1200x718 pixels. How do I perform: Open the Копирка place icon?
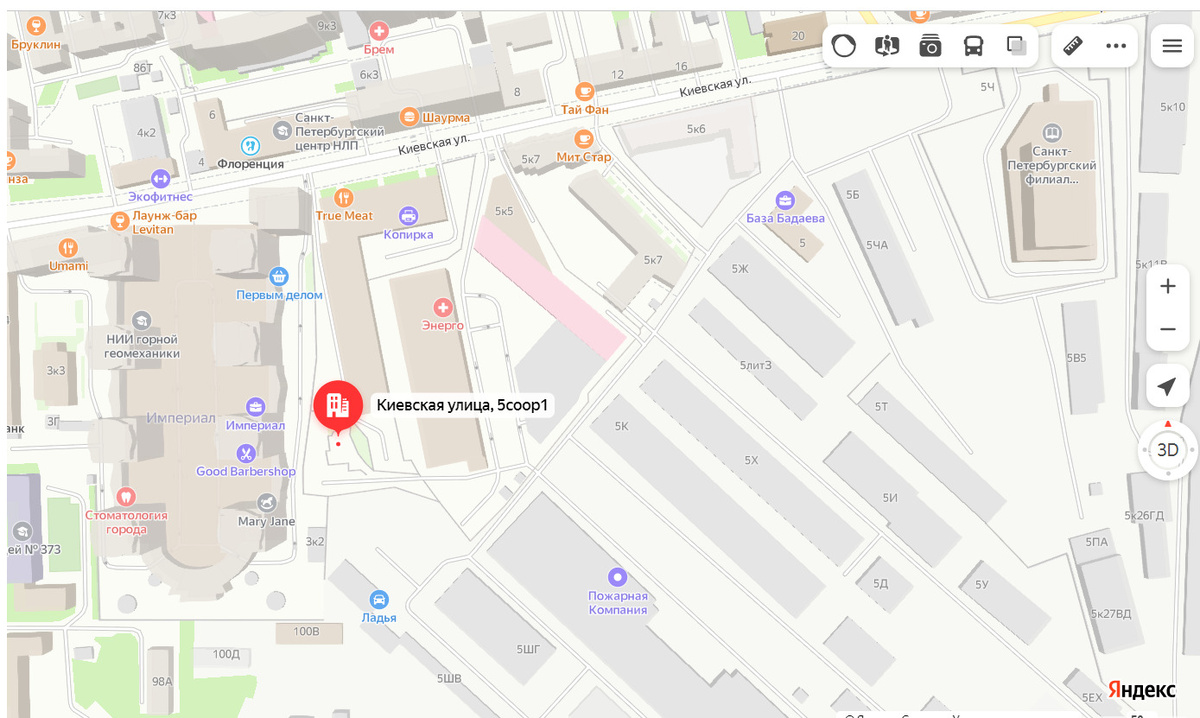(408, 215)
